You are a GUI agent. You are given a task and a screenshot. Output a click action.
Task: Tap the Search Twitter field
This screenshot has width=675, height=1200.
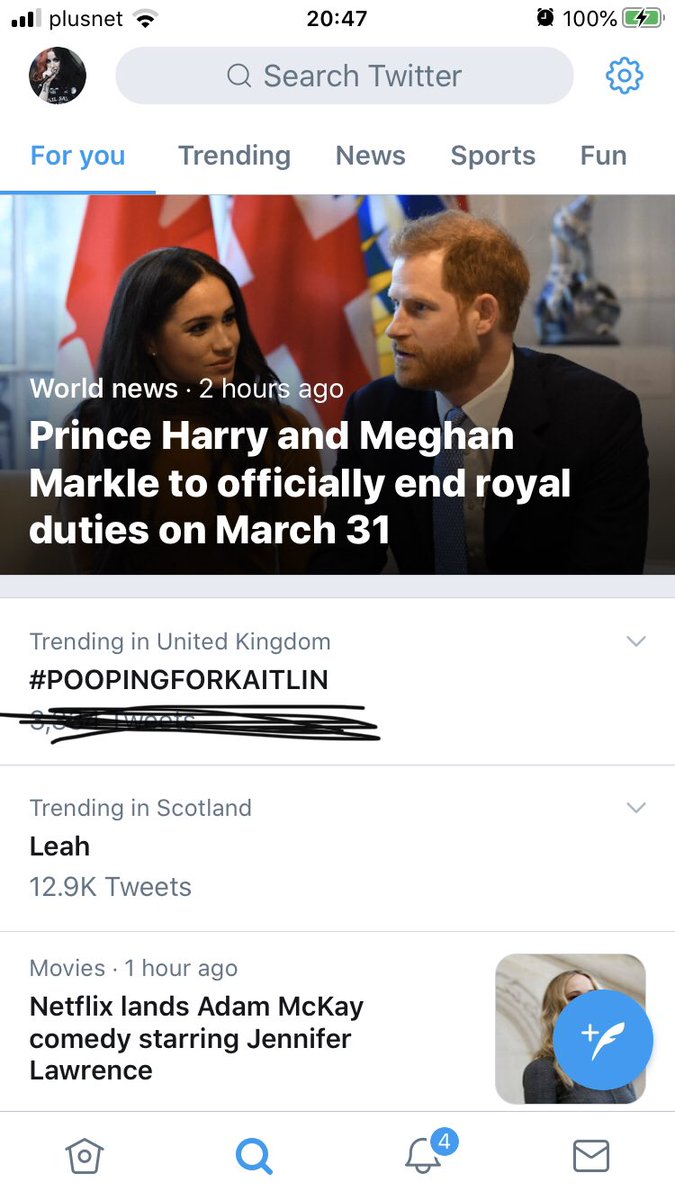(345, 76)
